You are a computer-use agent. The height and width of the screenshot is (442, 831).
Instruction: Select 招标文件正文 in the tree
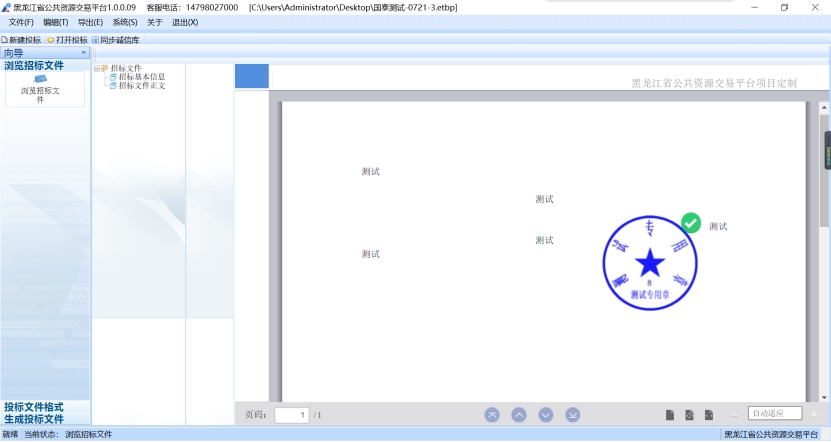(141, 86)
